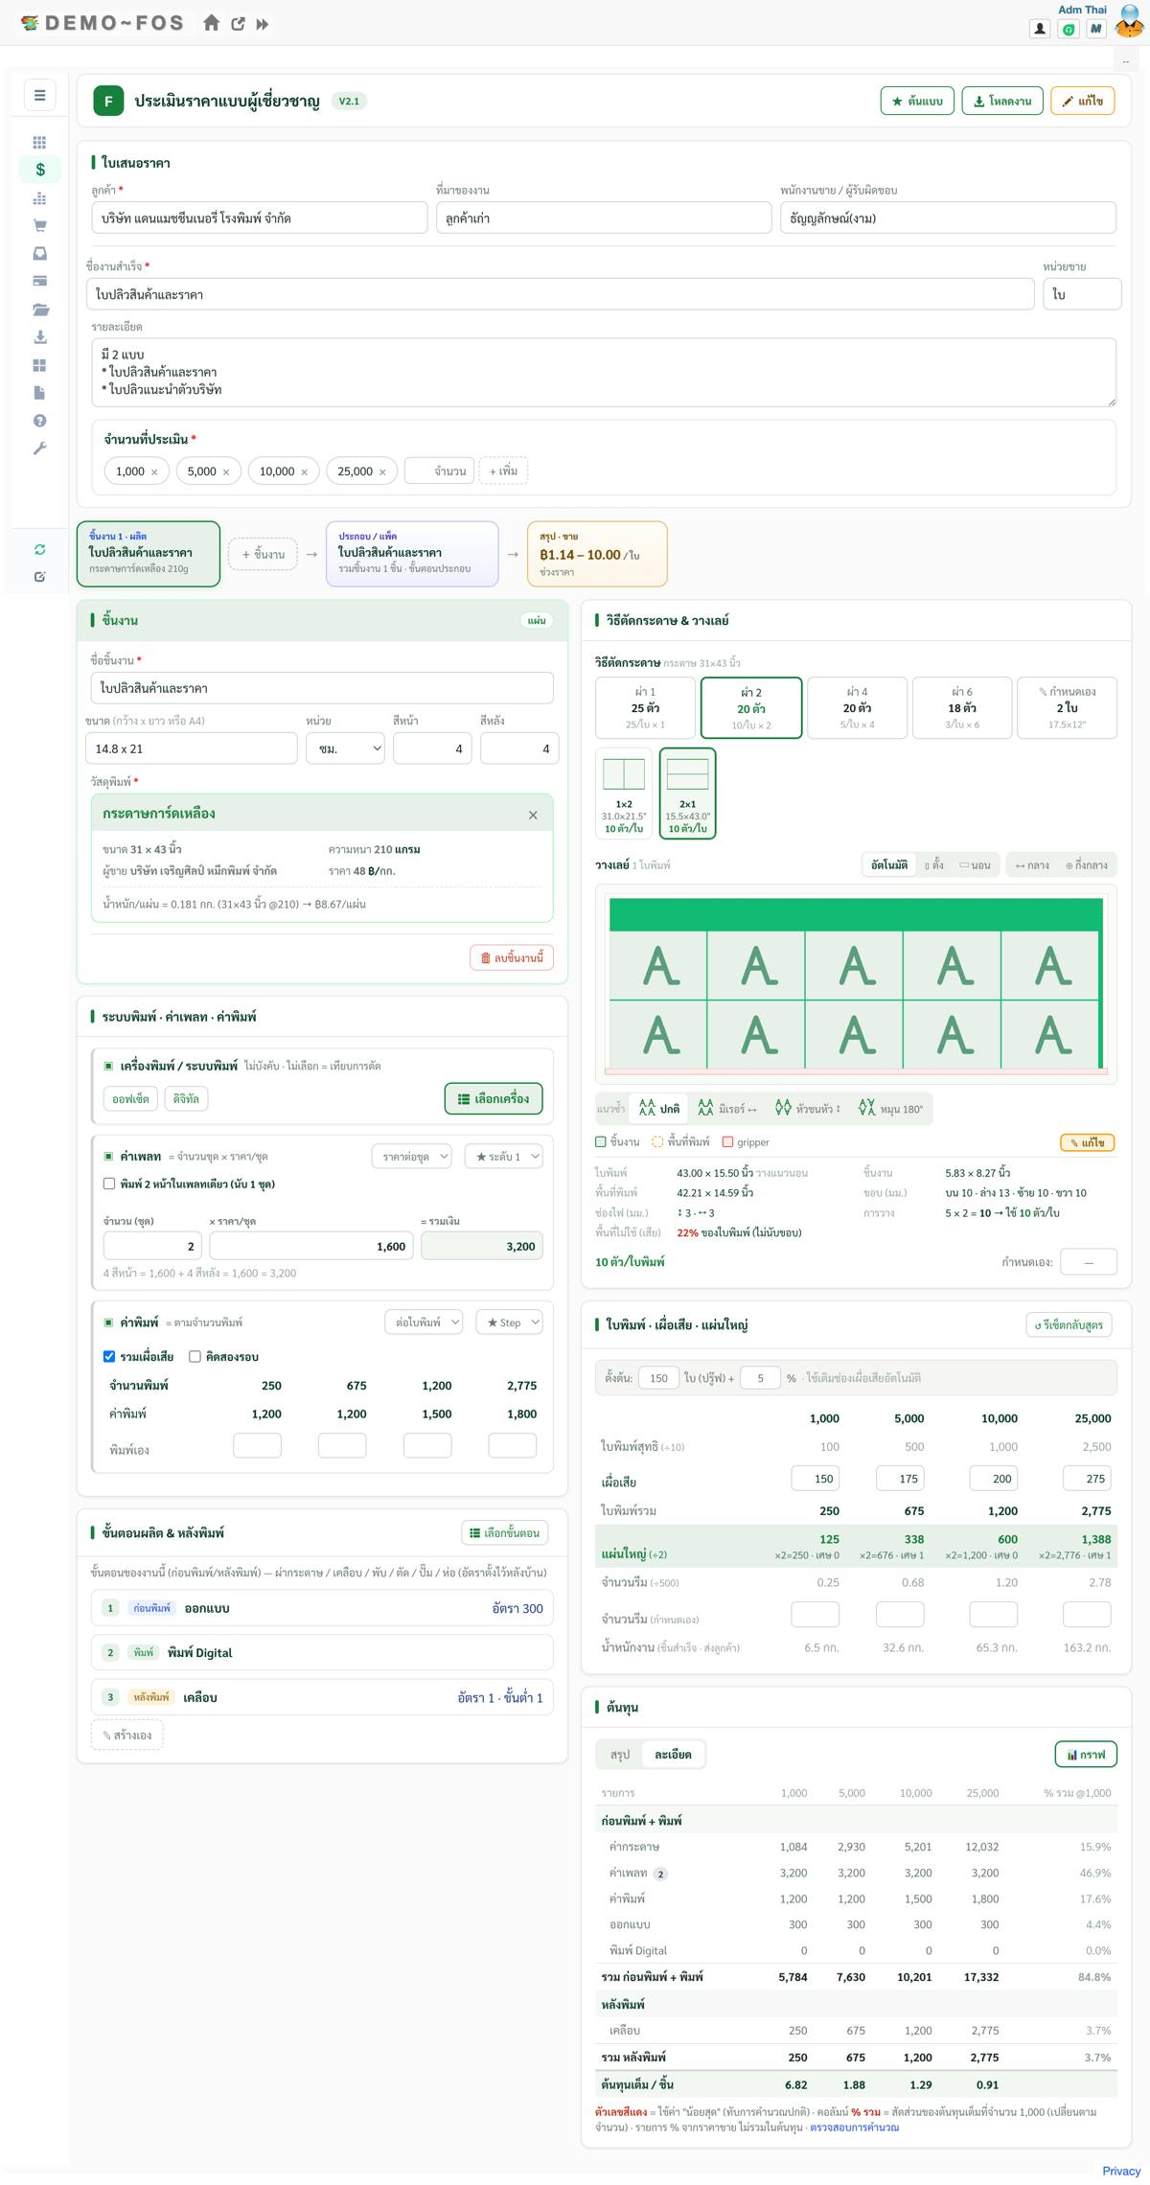This screenshot has height=2185, width=1150.
Task: Enable พิมพ์ 2 หน้าในเพลทเดียว checkbox
Action: 109,1184
